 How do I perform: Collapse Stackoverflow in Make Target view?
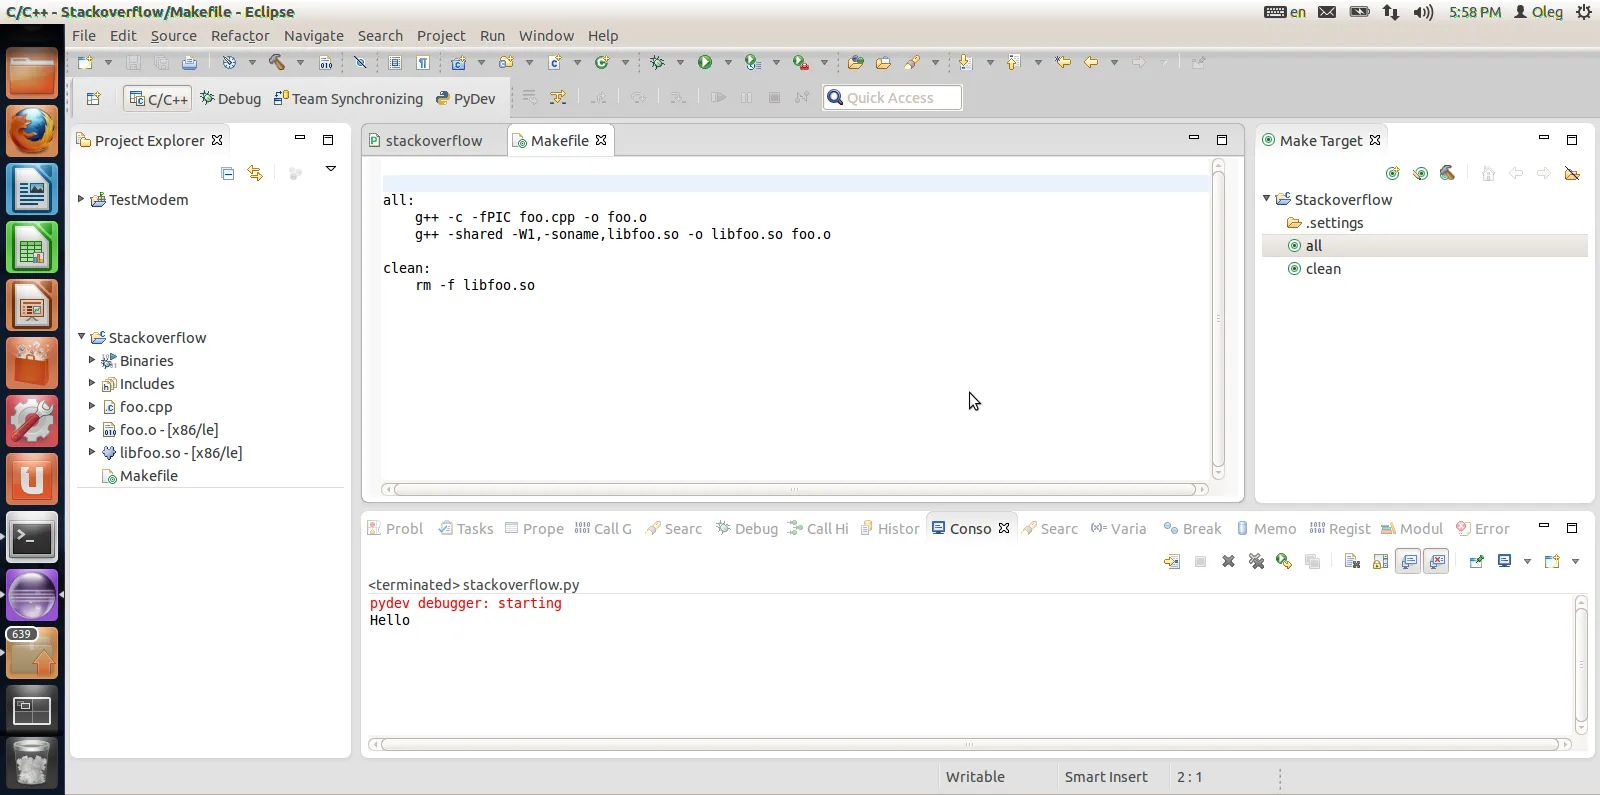(x=1267, y=199)
